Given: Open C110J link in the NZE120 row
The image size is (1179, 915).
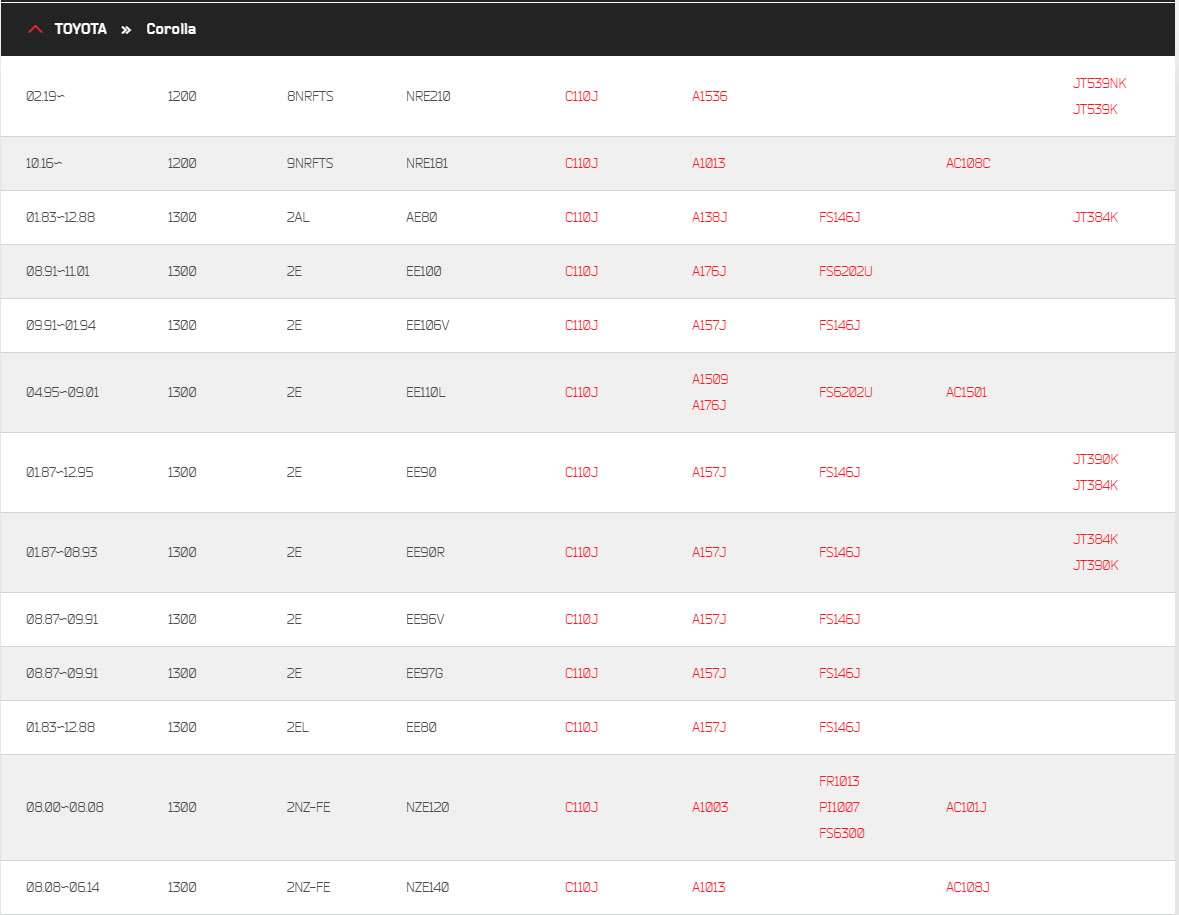Looking at the screenshot, I should [581, 807].
